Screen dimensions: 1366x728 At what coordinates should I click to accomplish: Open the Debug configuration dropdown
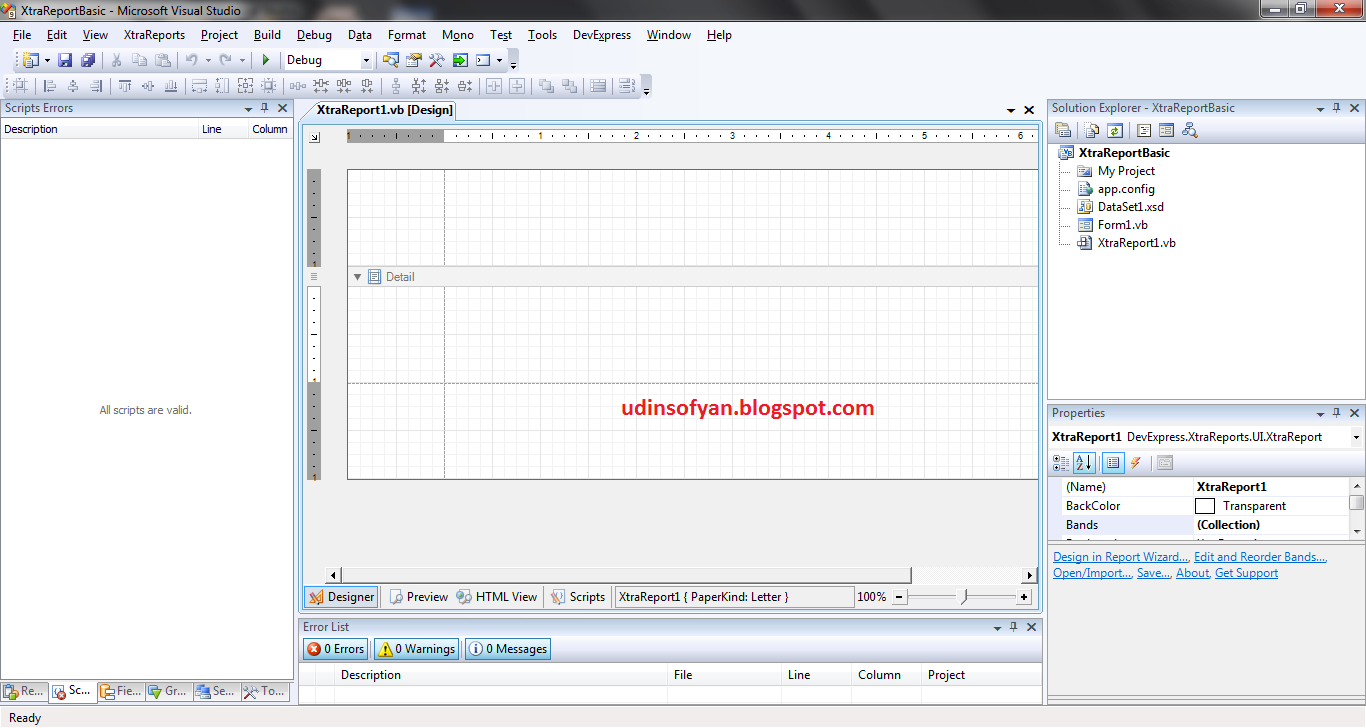point(366,60)
